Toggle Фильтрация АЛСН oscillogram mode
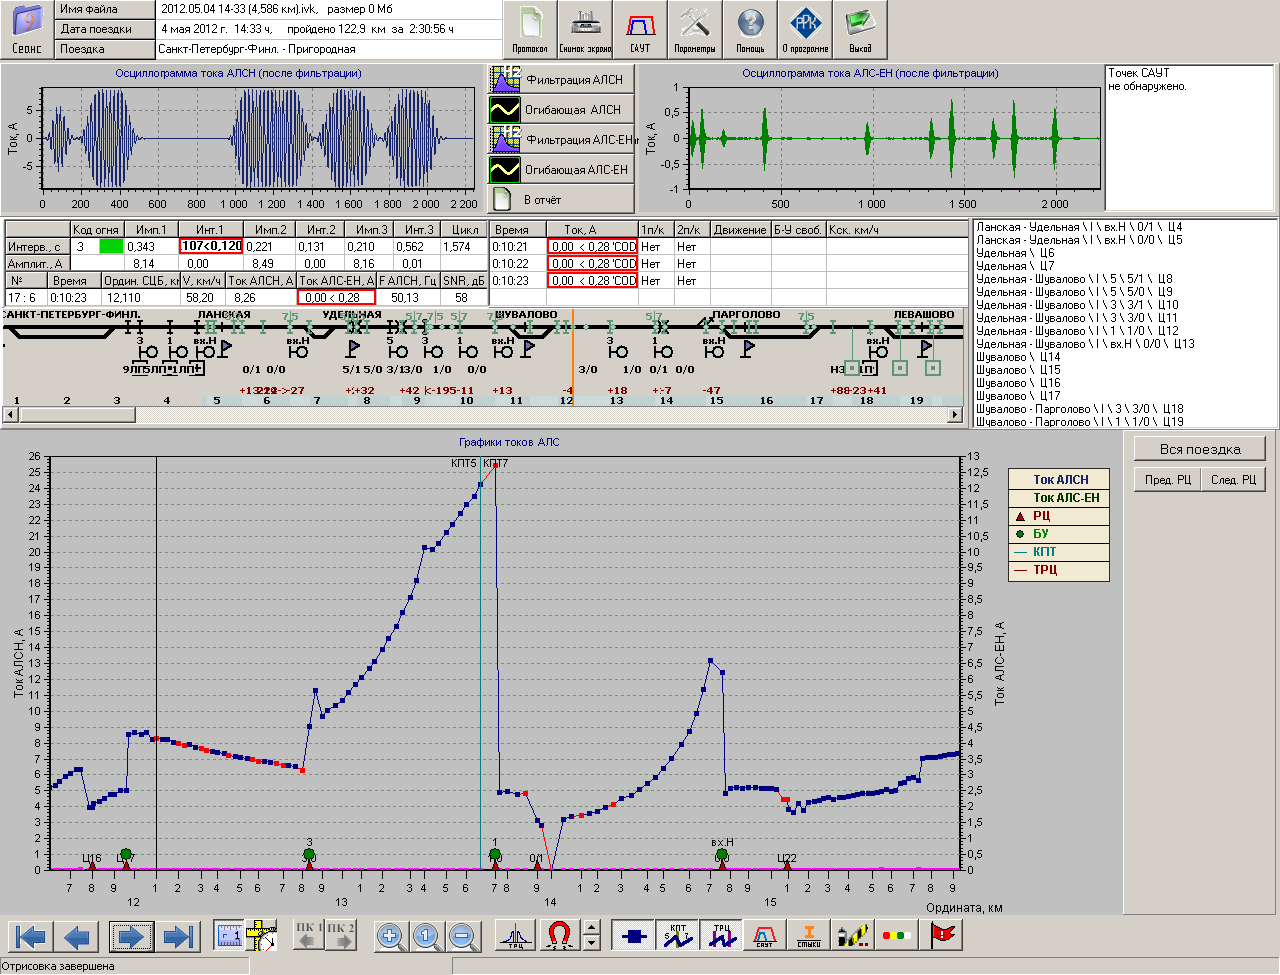Image resolution: width=1280 pixels, height=975 pixels. point(561,80)
